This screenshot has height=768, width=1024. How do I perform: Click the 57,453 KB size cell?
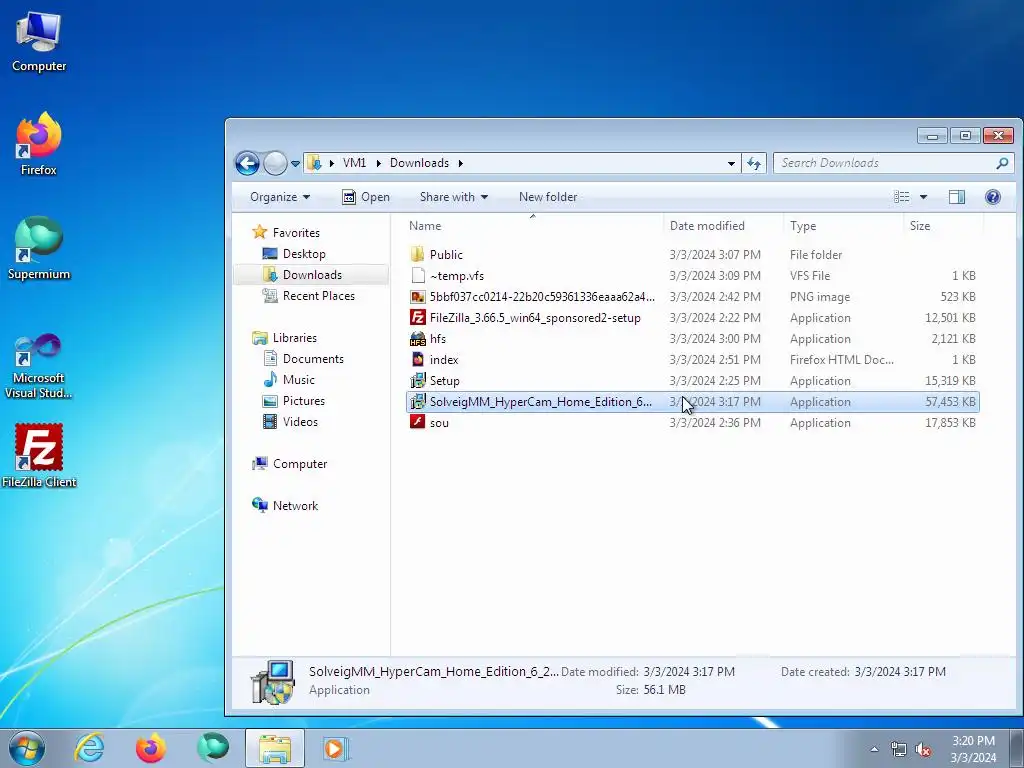(x=950, y=402)
